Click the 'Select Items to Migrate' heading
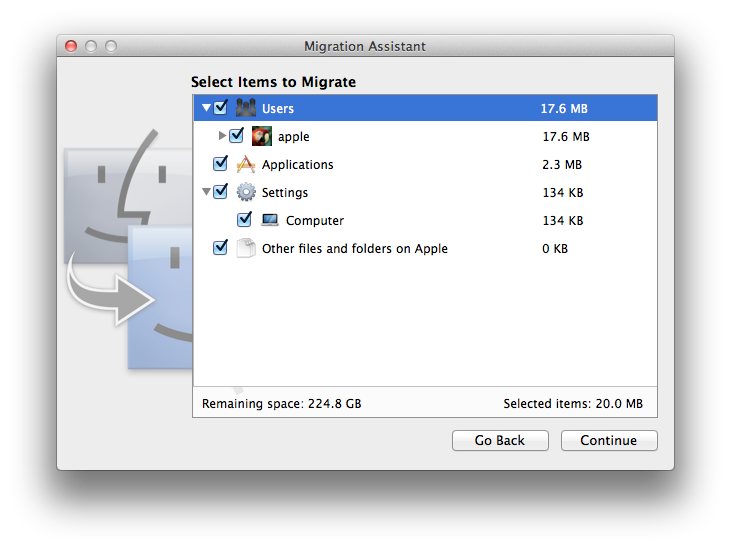 pos(274,82)
